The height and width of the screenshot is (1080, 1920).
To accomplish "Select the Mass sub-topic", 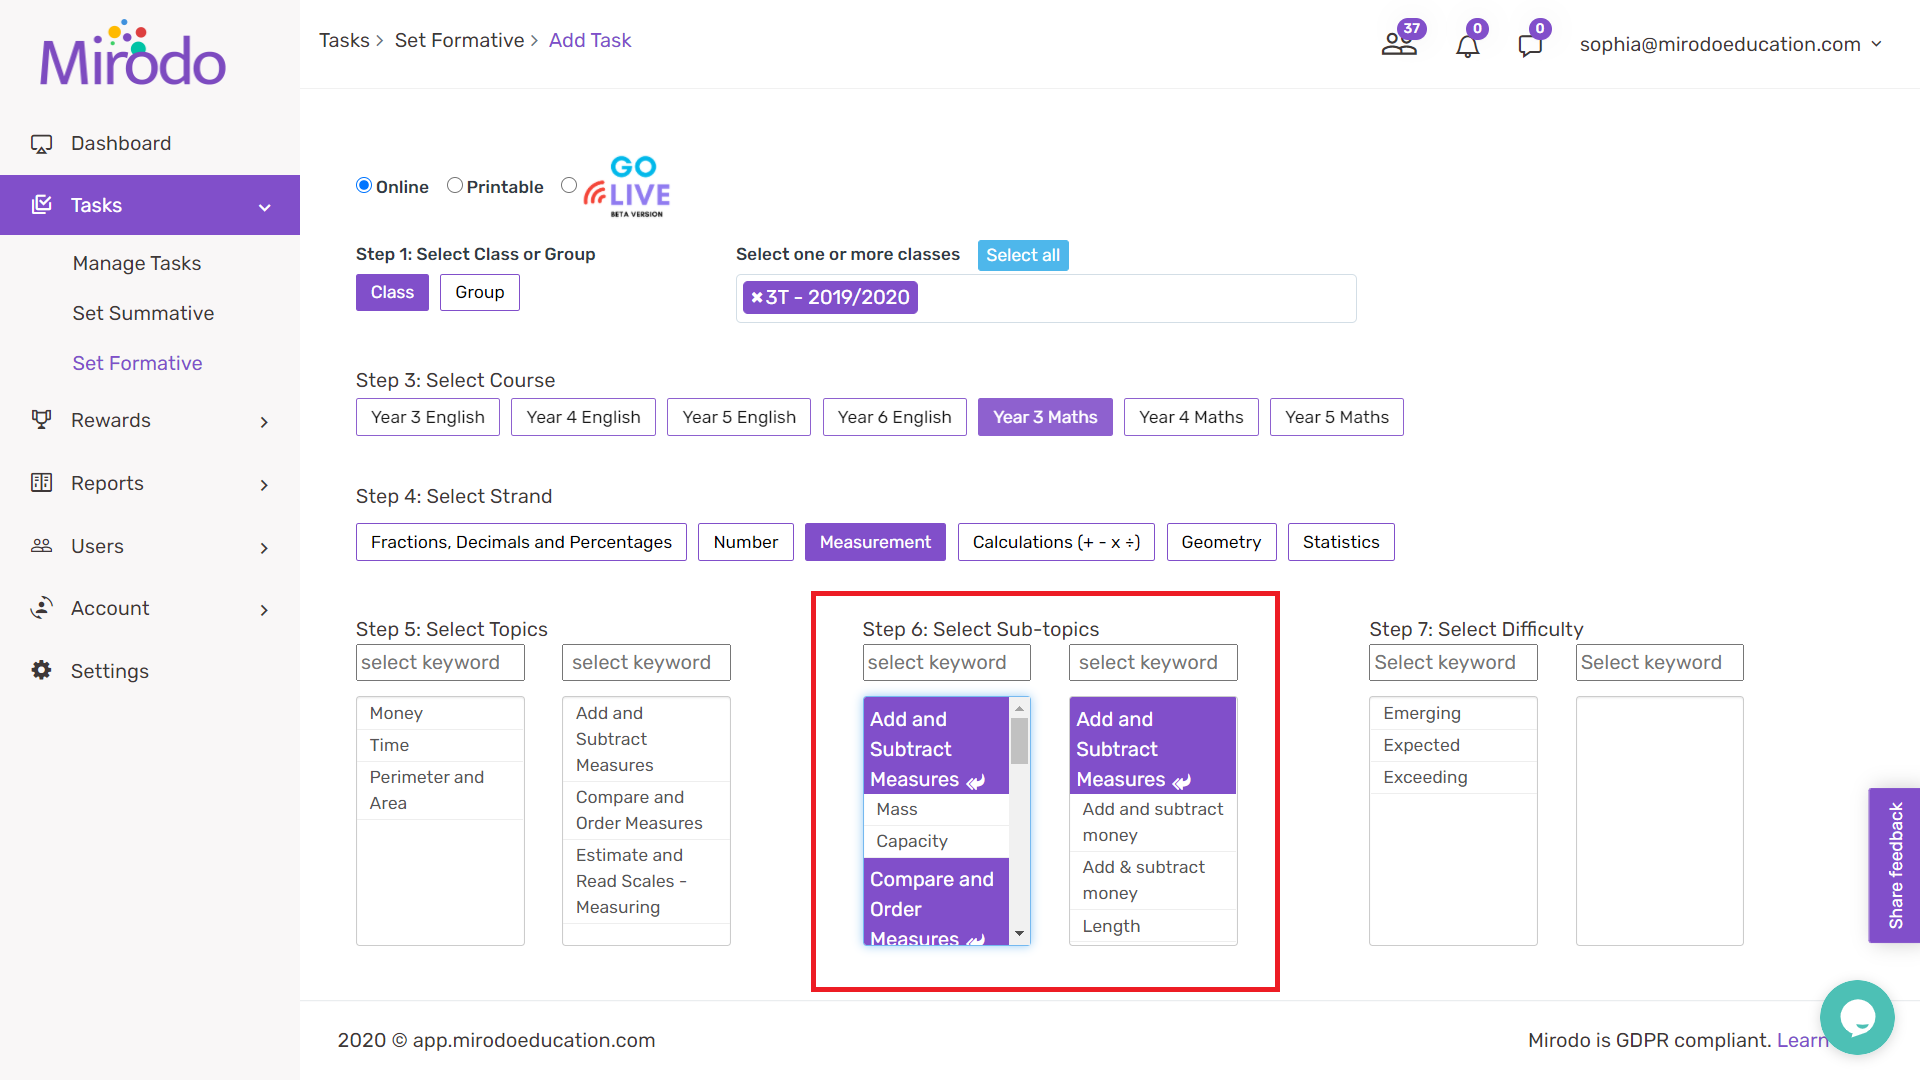I will click(936, 809).
